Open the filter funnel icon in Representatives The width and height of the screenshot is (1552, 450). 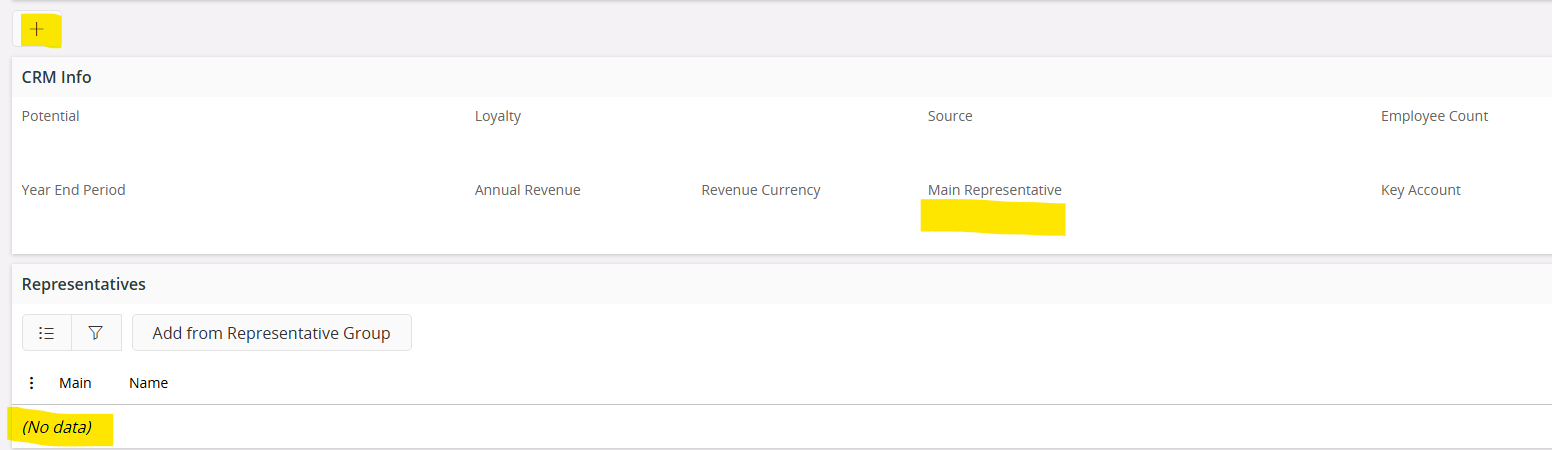(x=96, y=333)
